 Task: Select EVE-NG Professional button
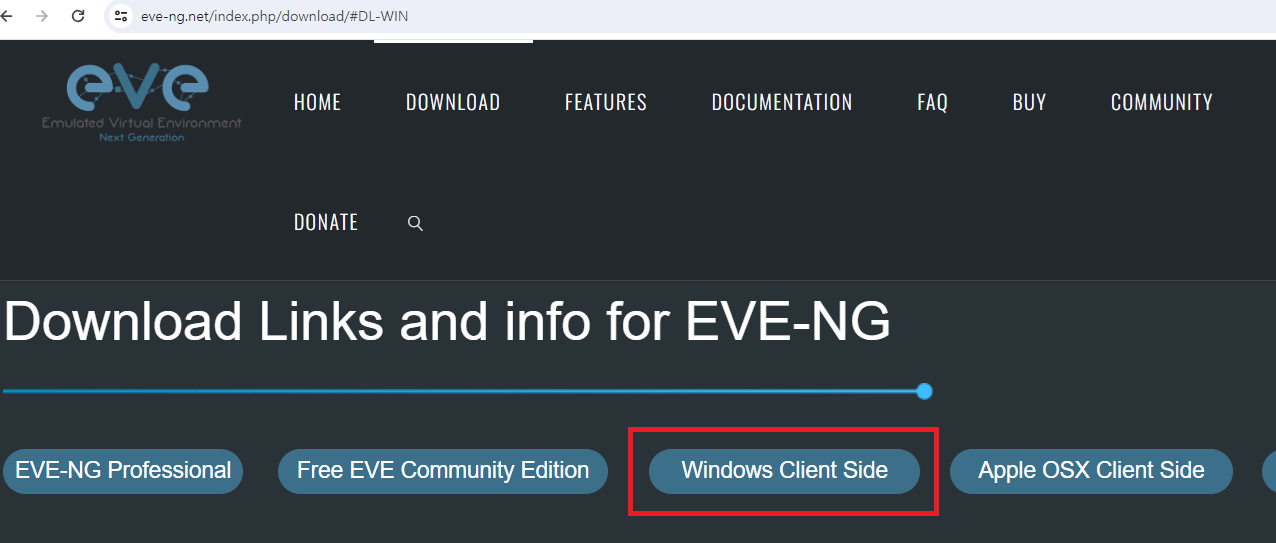123,471
